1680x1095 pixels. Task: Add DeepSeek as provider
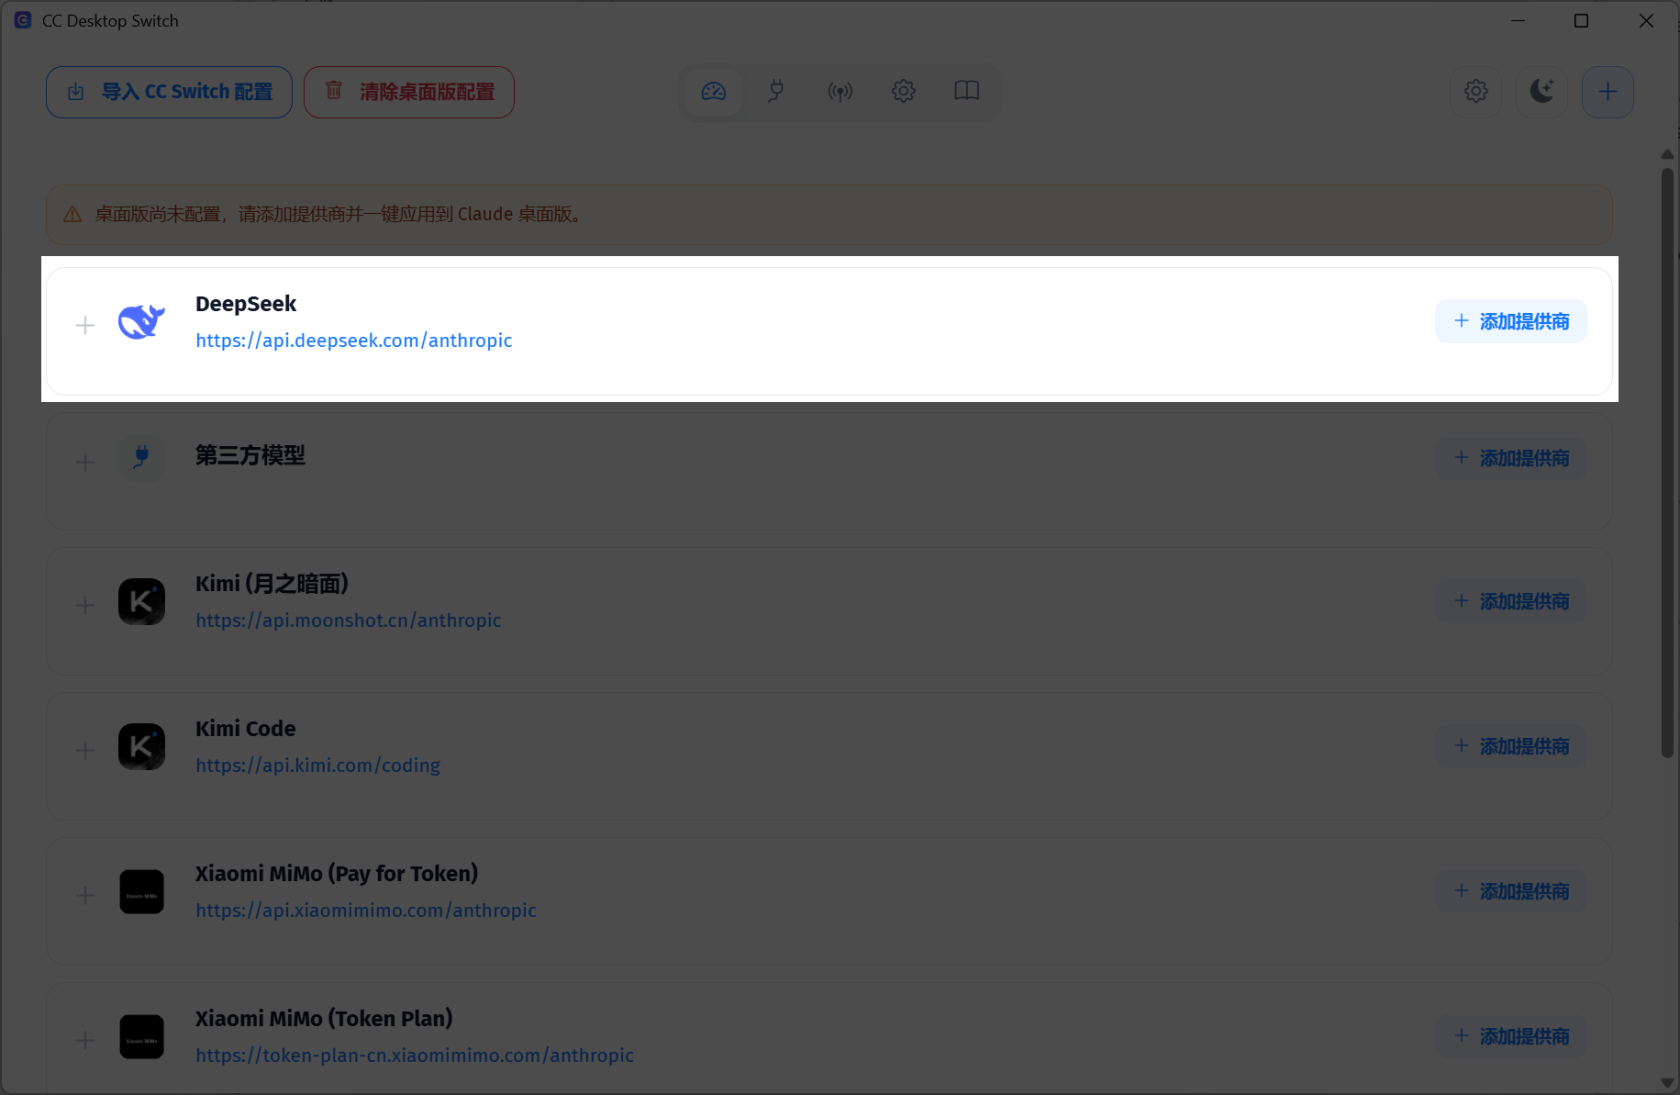tap(1511, 321)
